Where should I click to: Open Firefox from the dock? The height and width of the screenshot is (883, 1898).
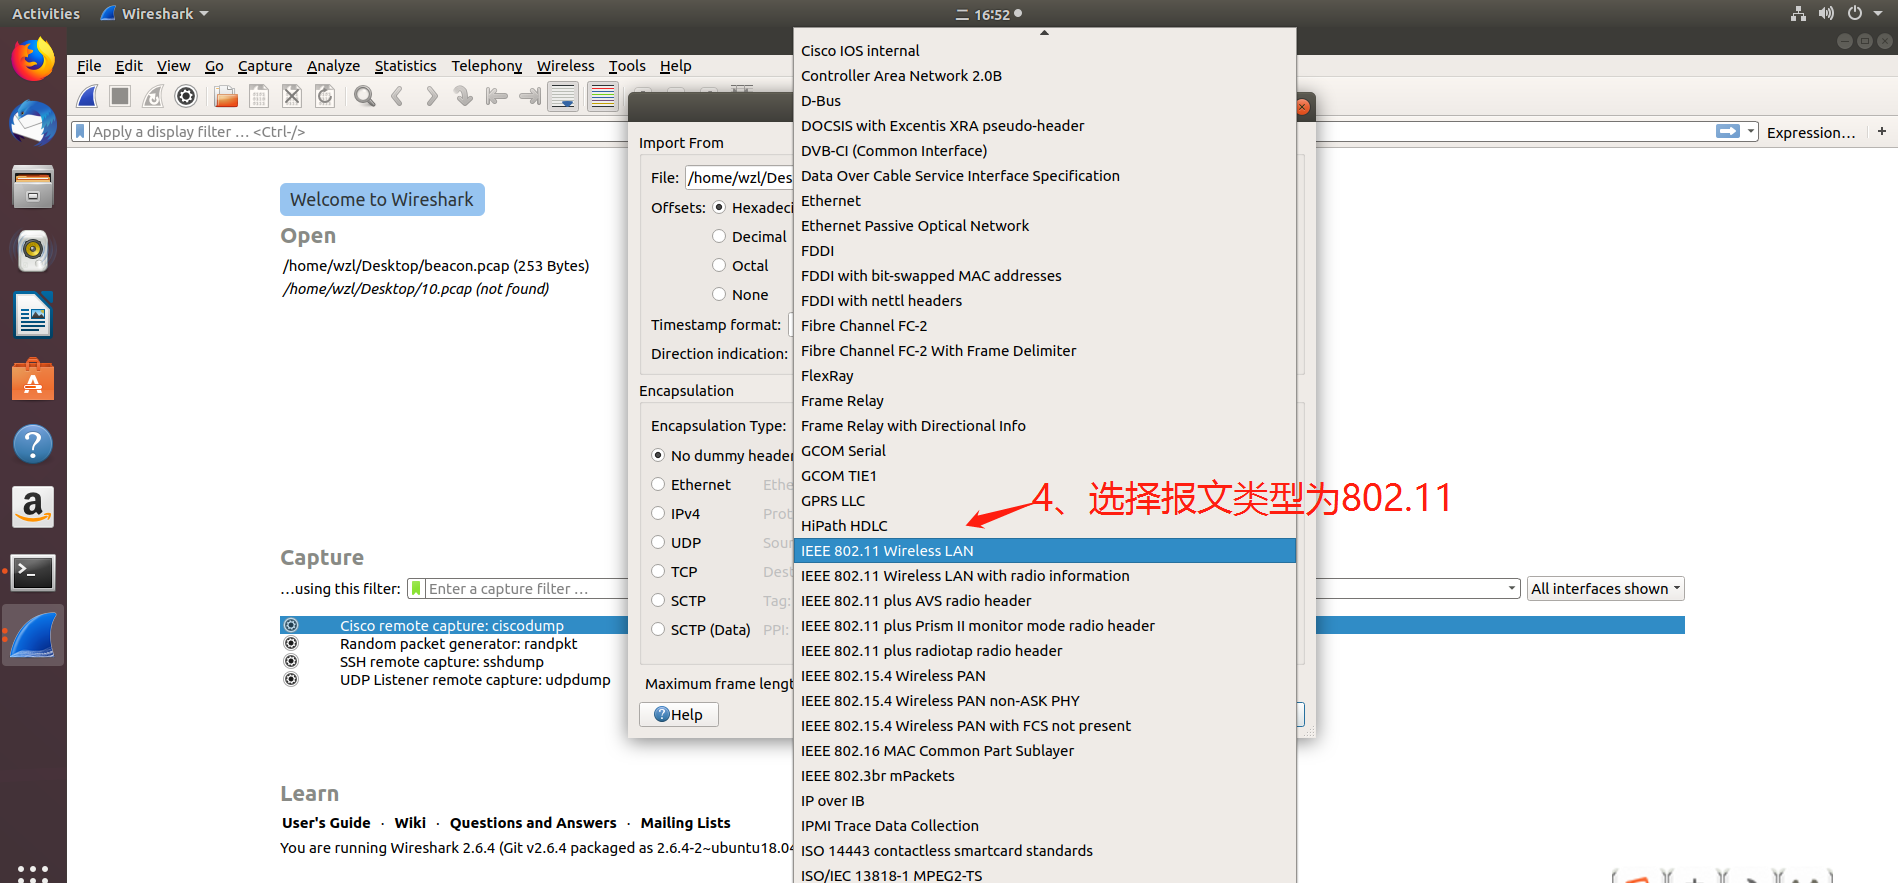point(33,59)
